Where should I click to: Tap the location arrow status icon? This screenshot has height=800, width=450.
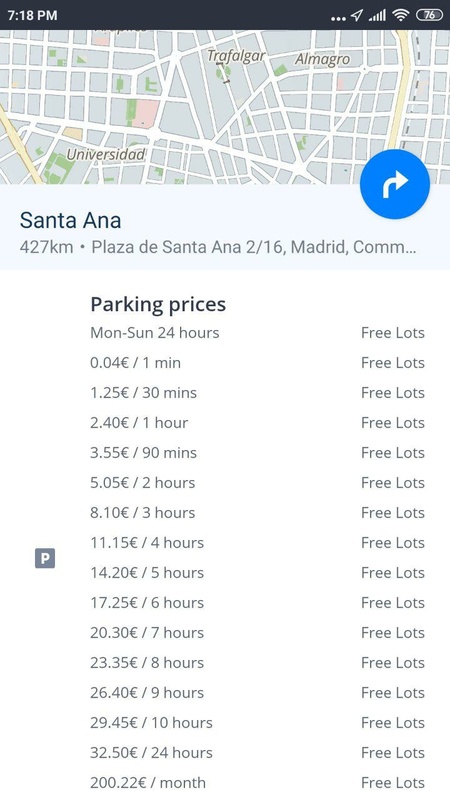357,15
